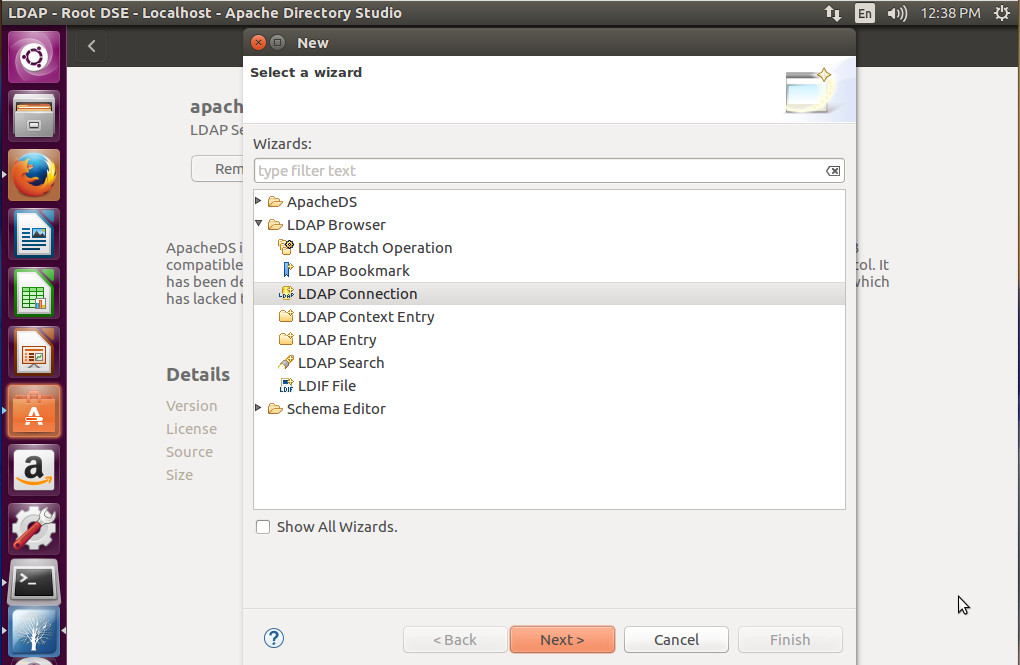
Task: Open the En keyboard layout menu
Action: [864, 13]
